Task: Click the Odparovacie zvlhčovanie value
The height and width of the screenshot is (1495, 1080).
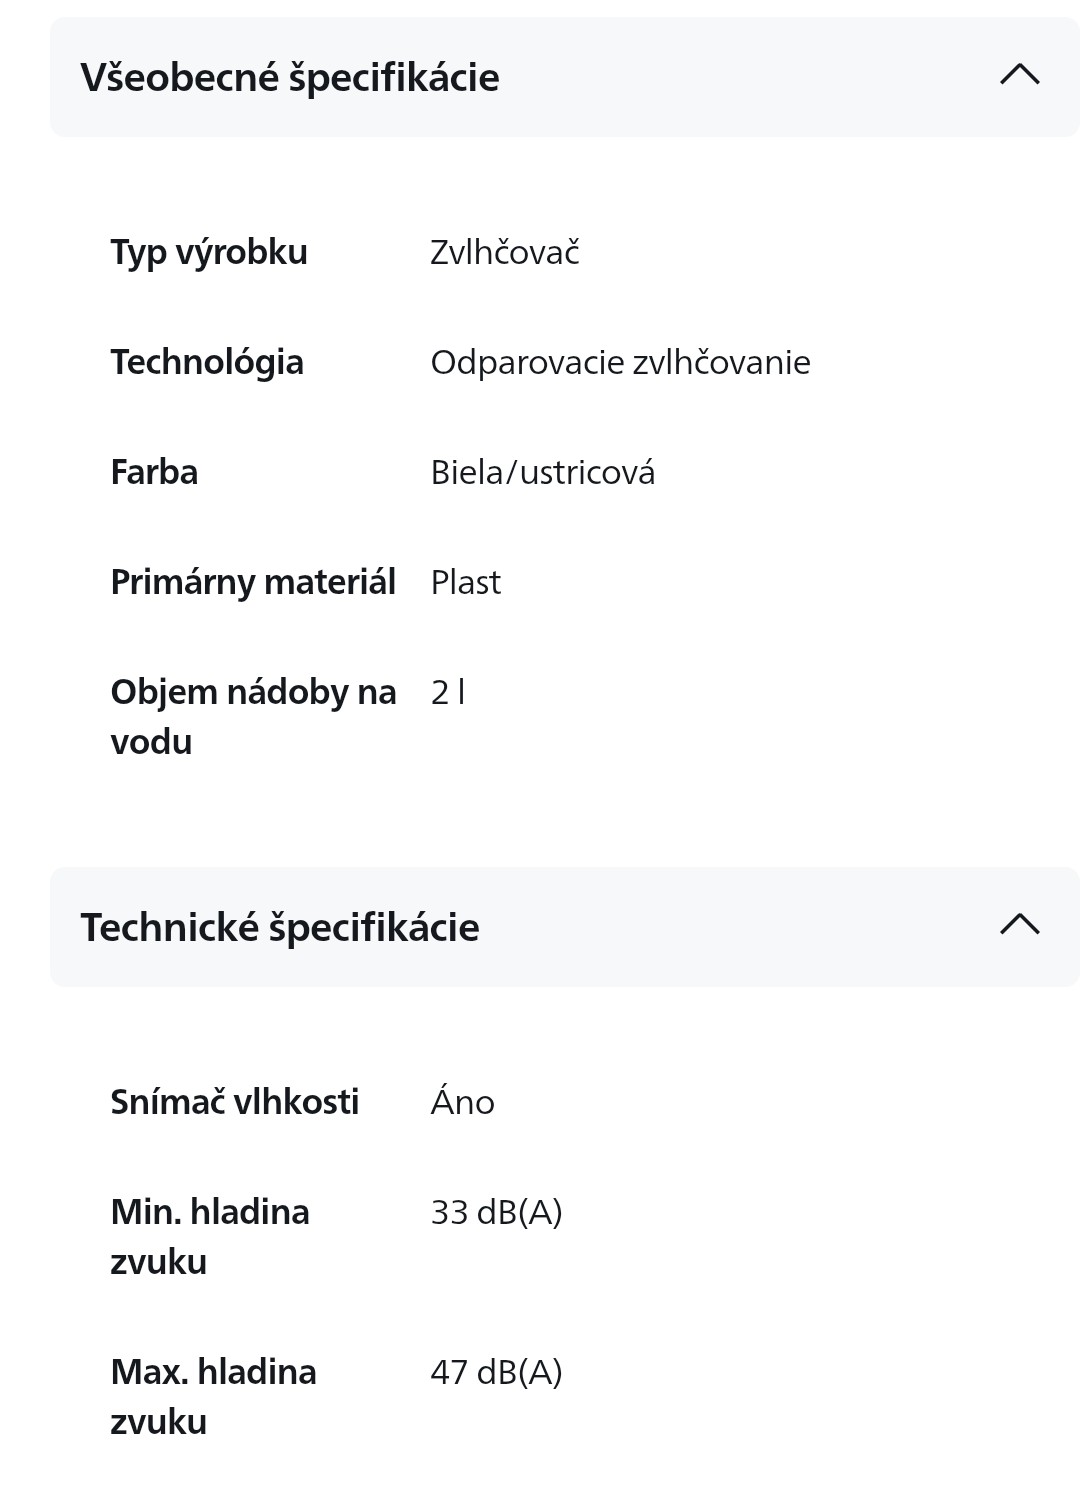Action: [620, 362]
